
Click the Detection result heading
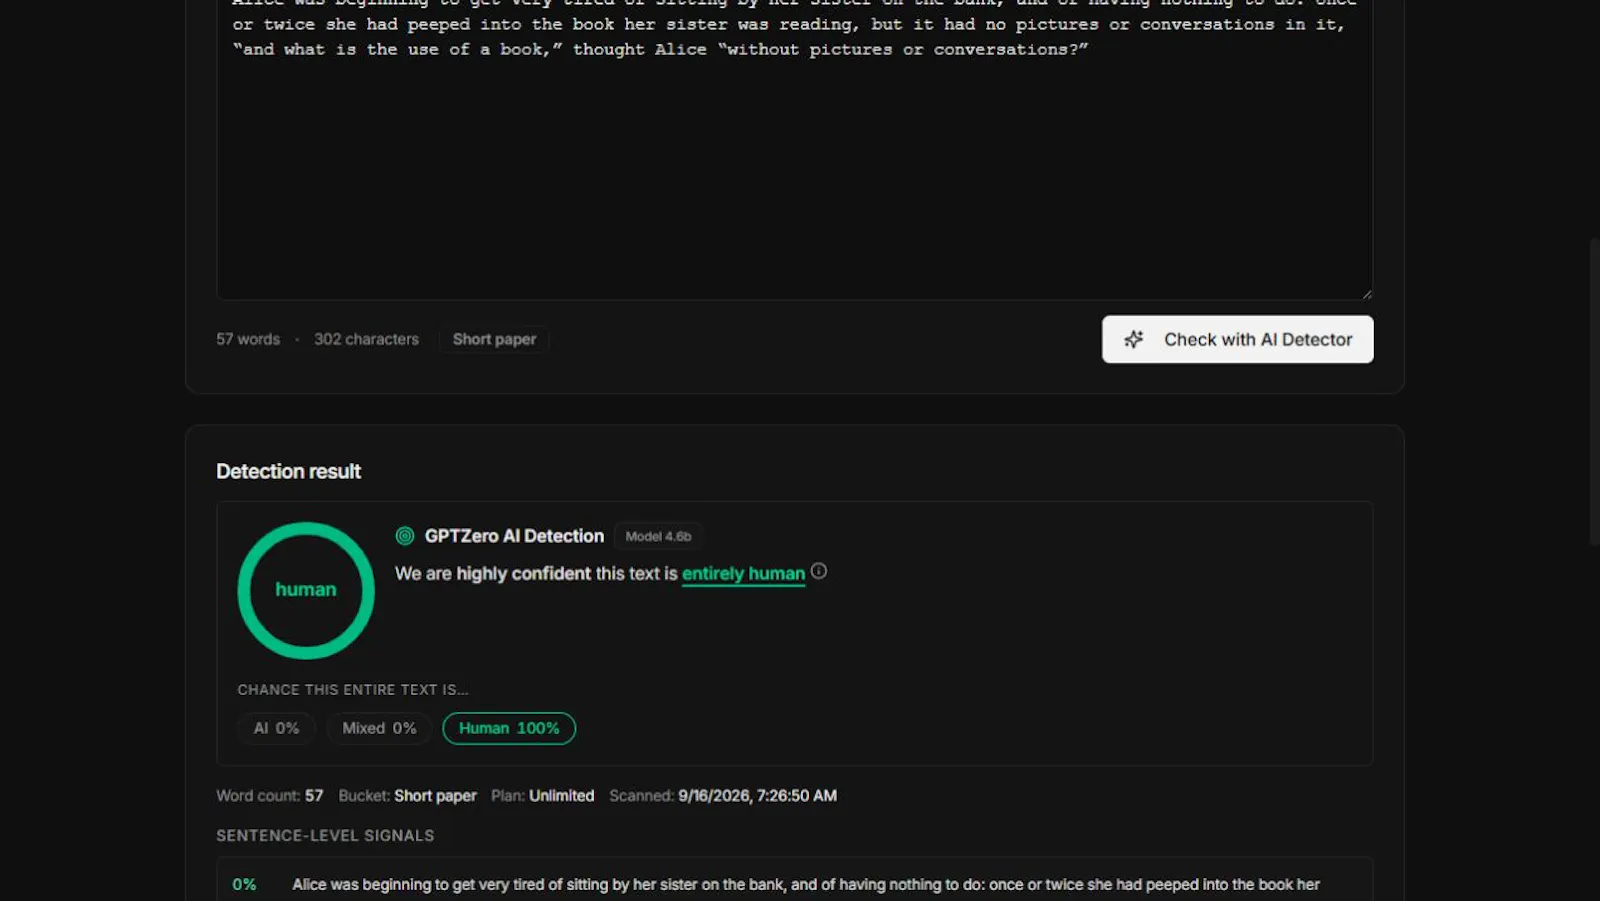(x=288, y=471)
